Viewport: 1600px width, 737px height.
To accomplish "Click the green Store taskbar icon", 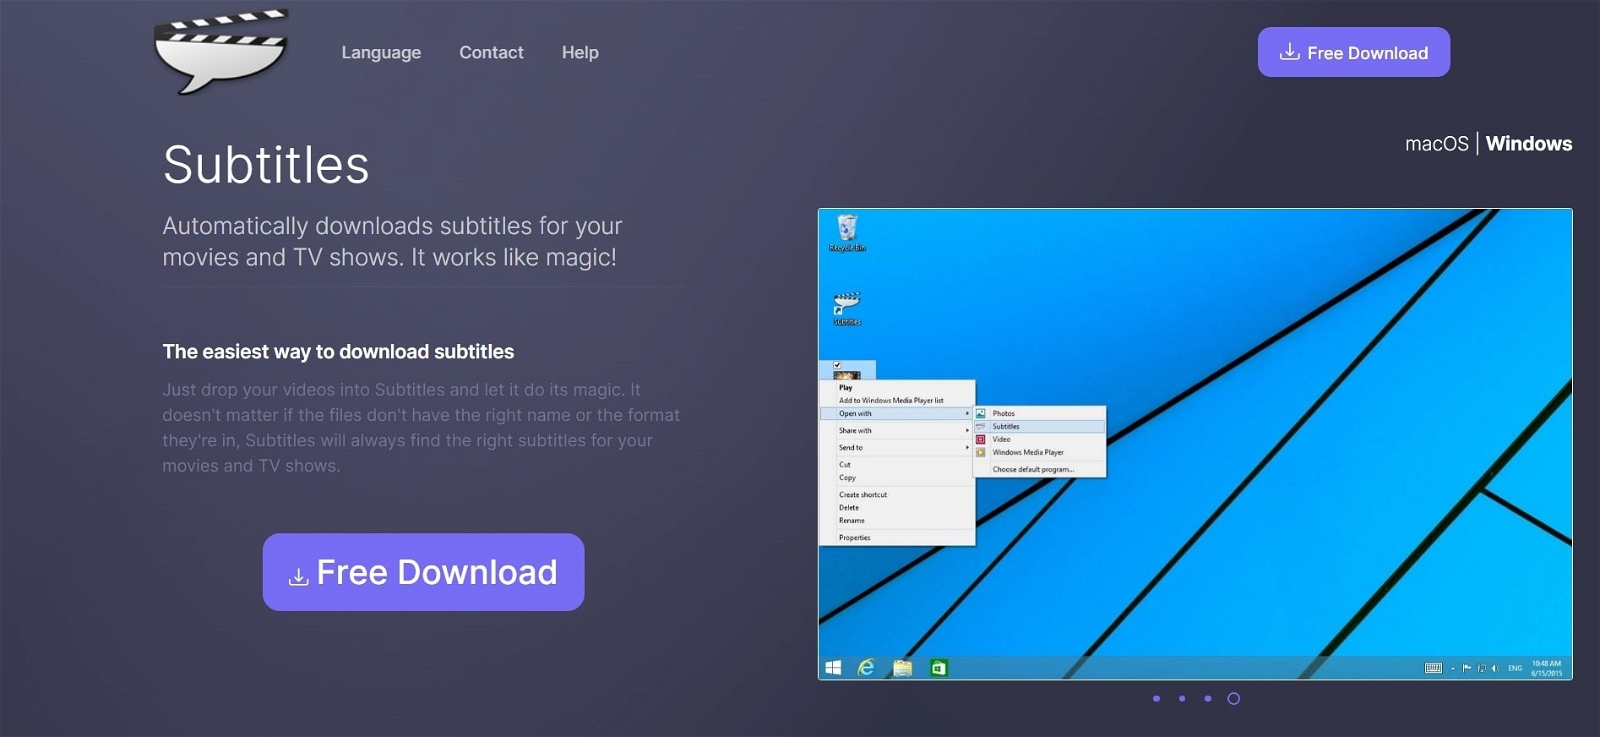I will coord(938,668).
